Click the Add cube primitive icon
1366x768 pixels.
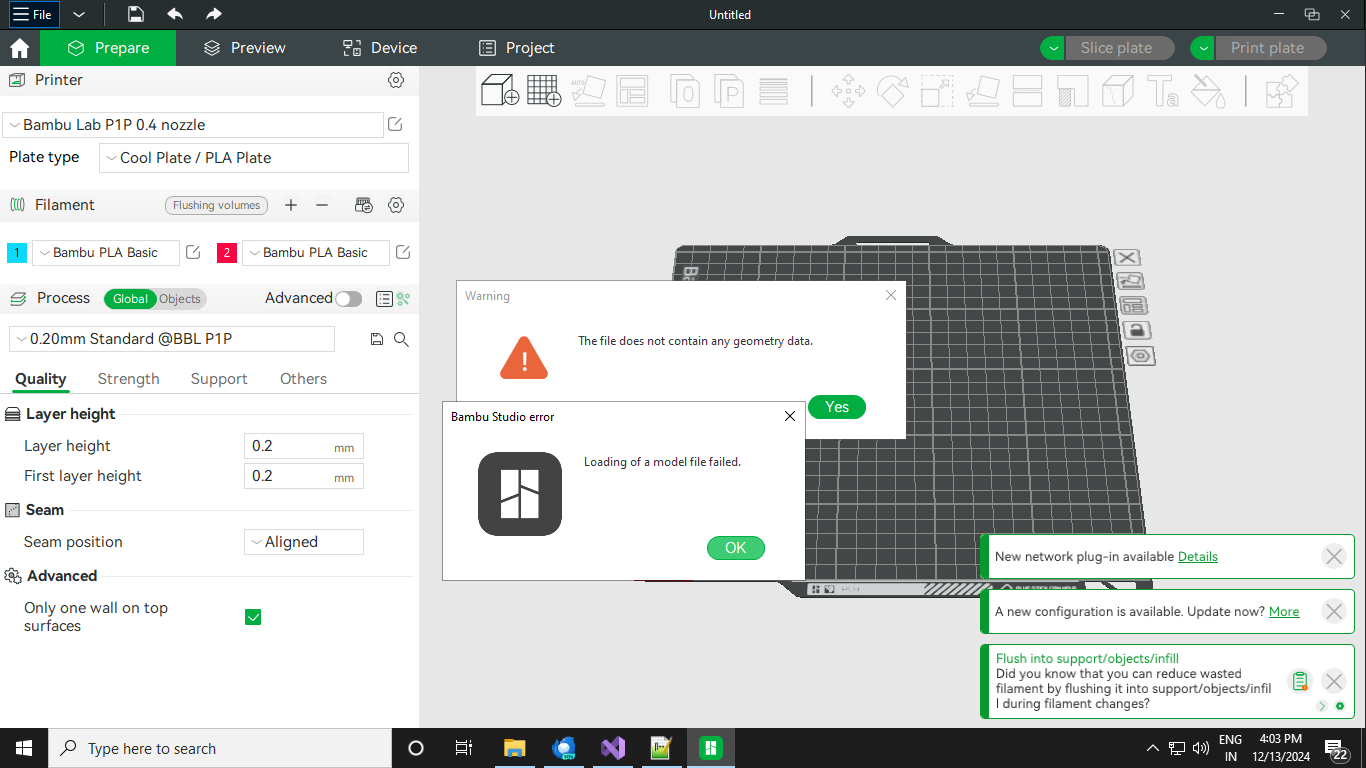pyautogui.click(x=499, y=91)
